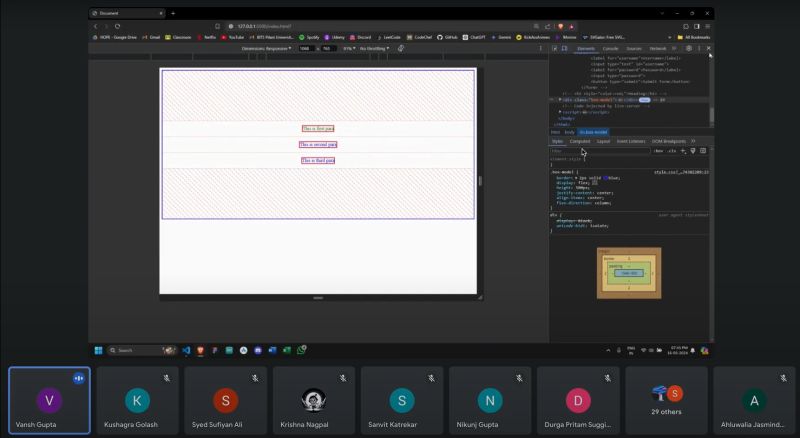The image size is (800, 438).
Task: Toggle the :hov element state button
Action: coord(659,151)
